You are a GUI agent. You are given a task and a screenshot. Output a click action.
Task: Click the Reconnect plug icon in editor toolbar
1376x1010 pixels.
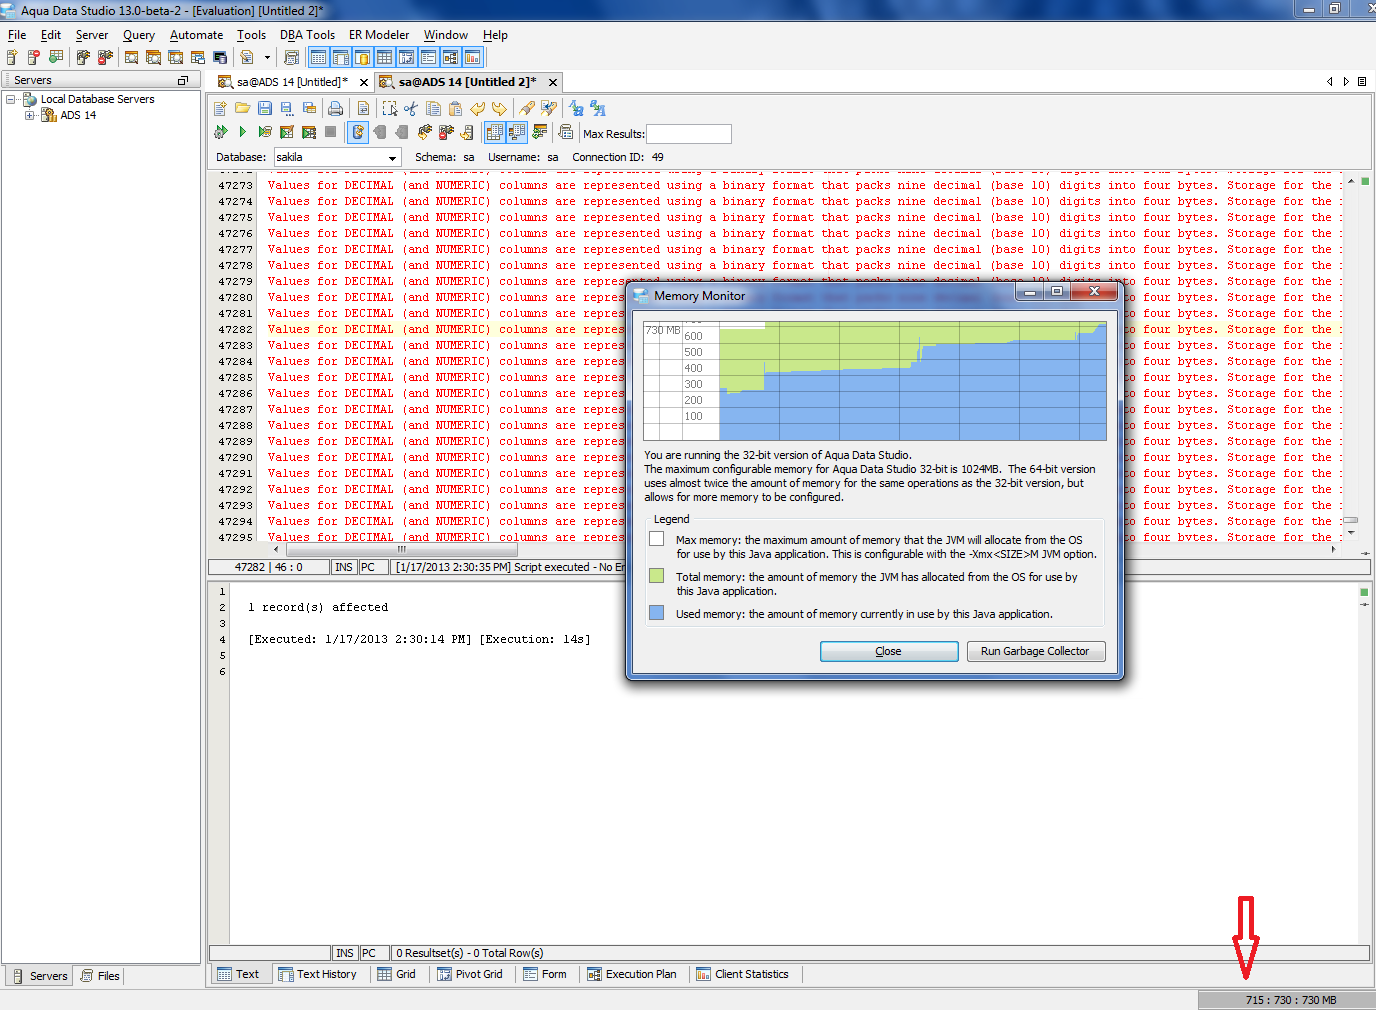click(x=424, y=131)
